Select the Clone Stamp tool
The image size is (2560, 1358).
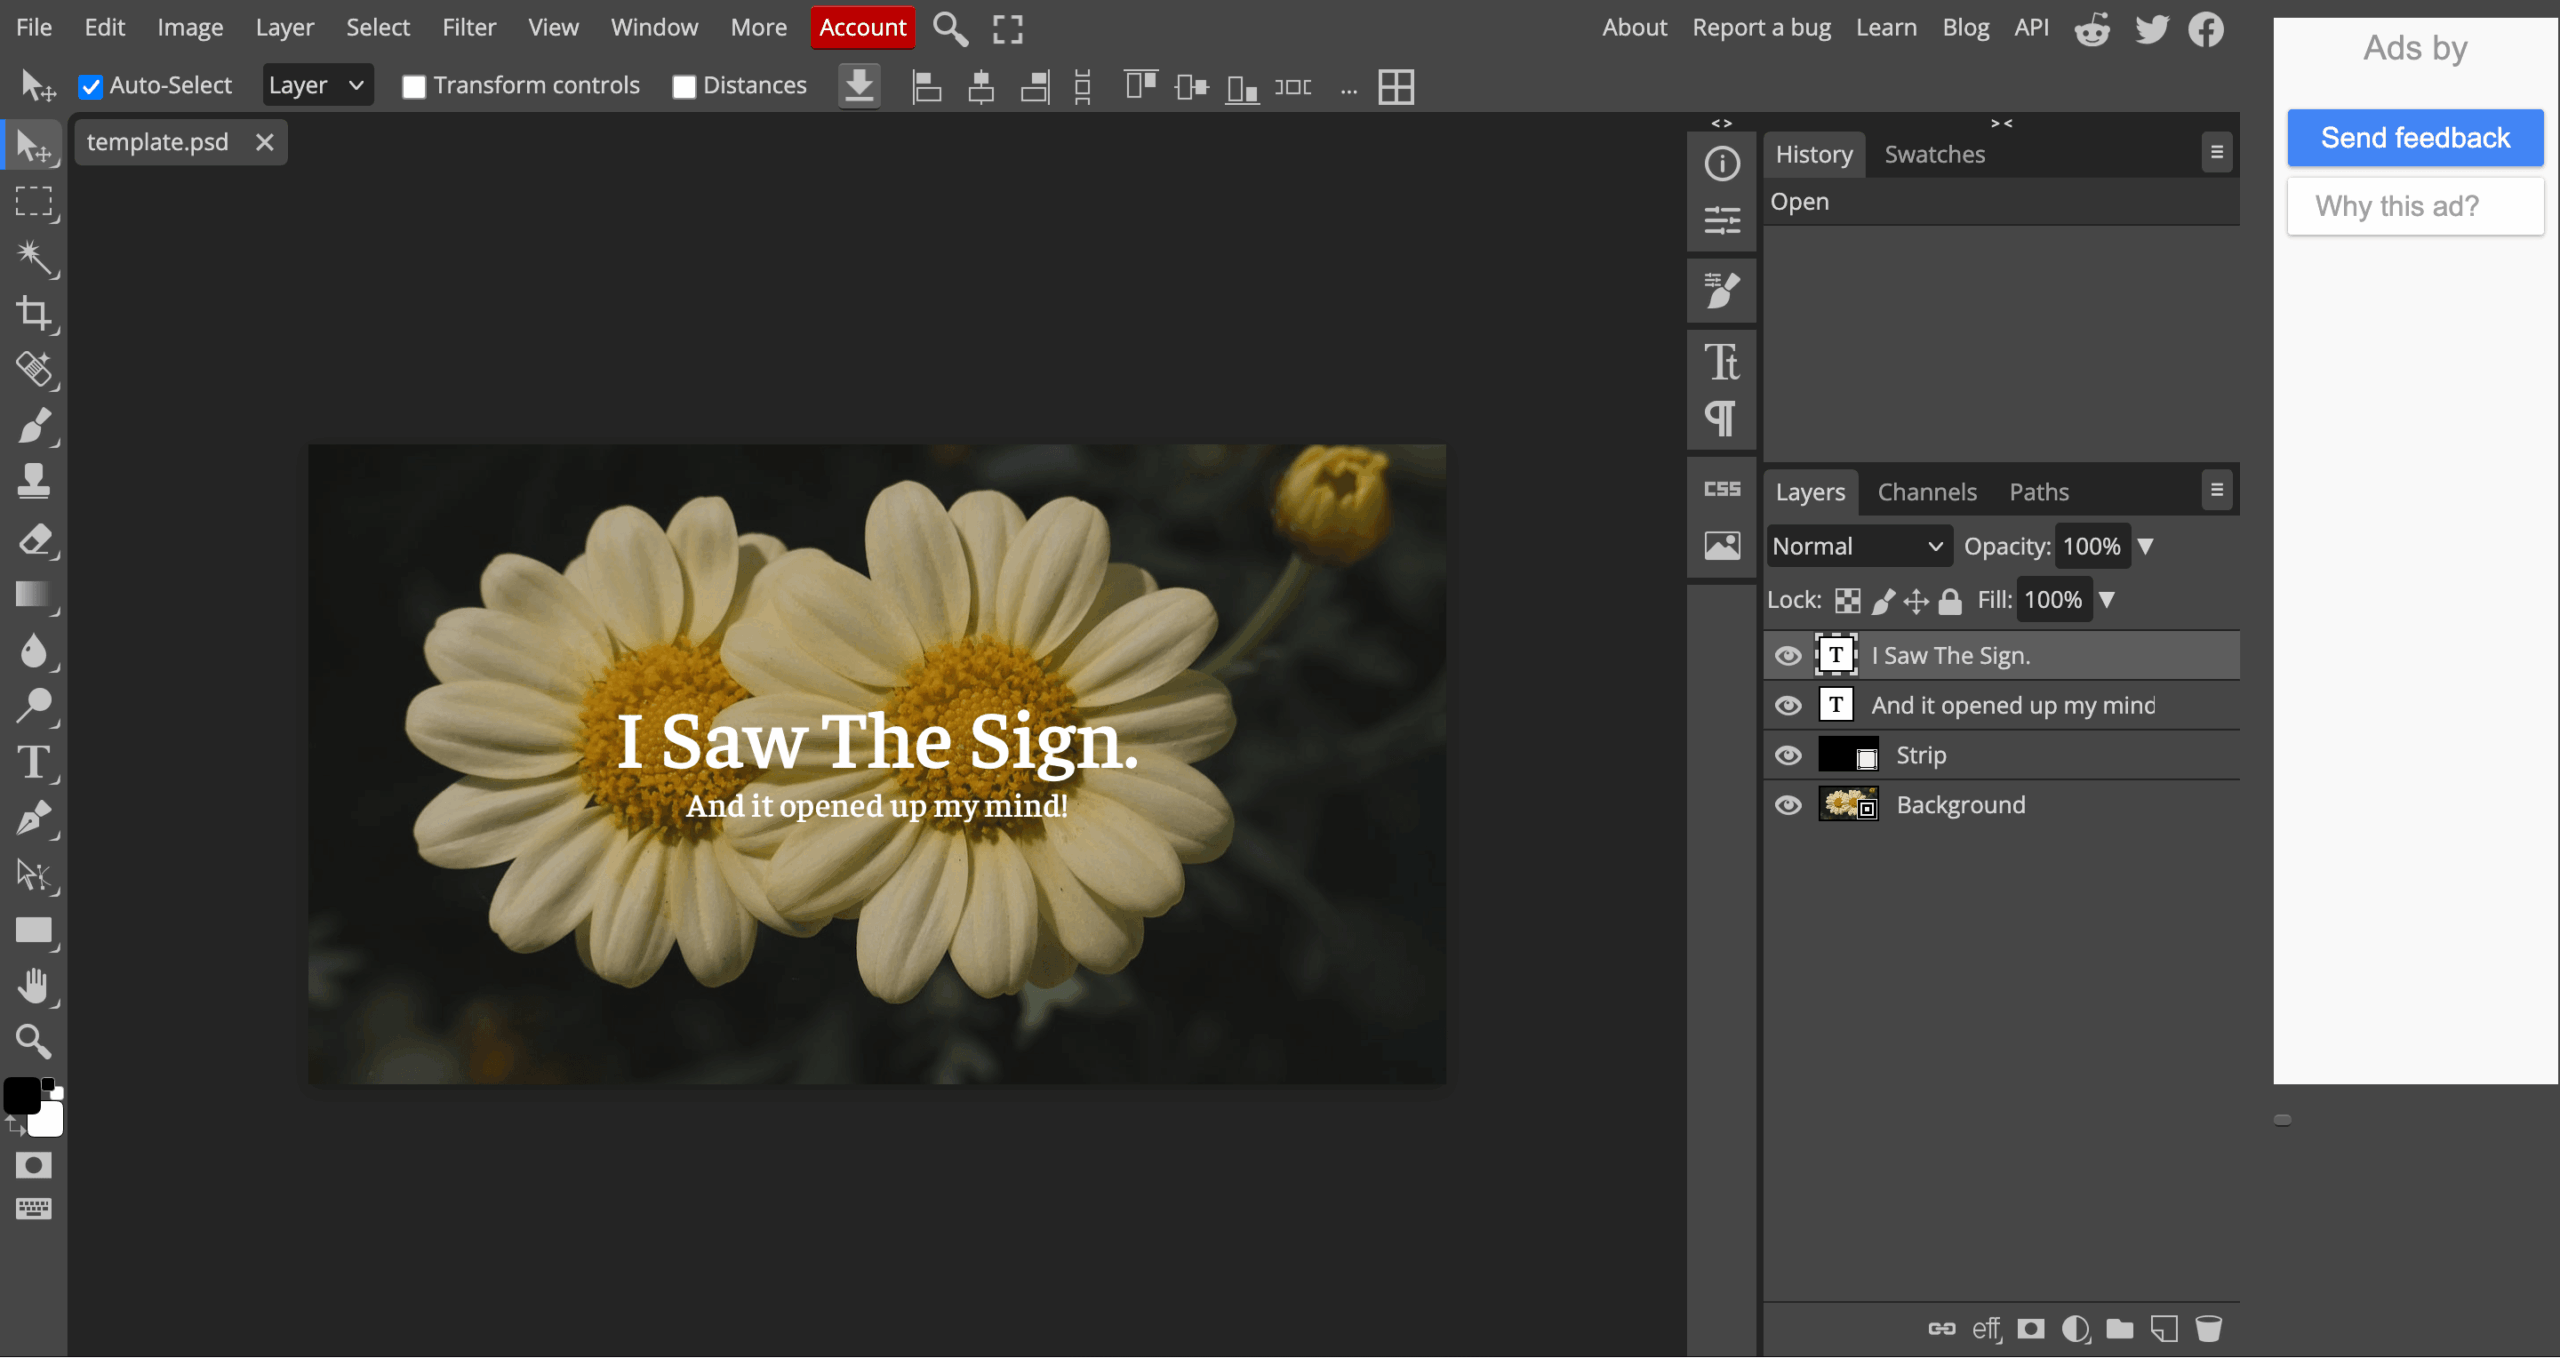pos(34,481)
